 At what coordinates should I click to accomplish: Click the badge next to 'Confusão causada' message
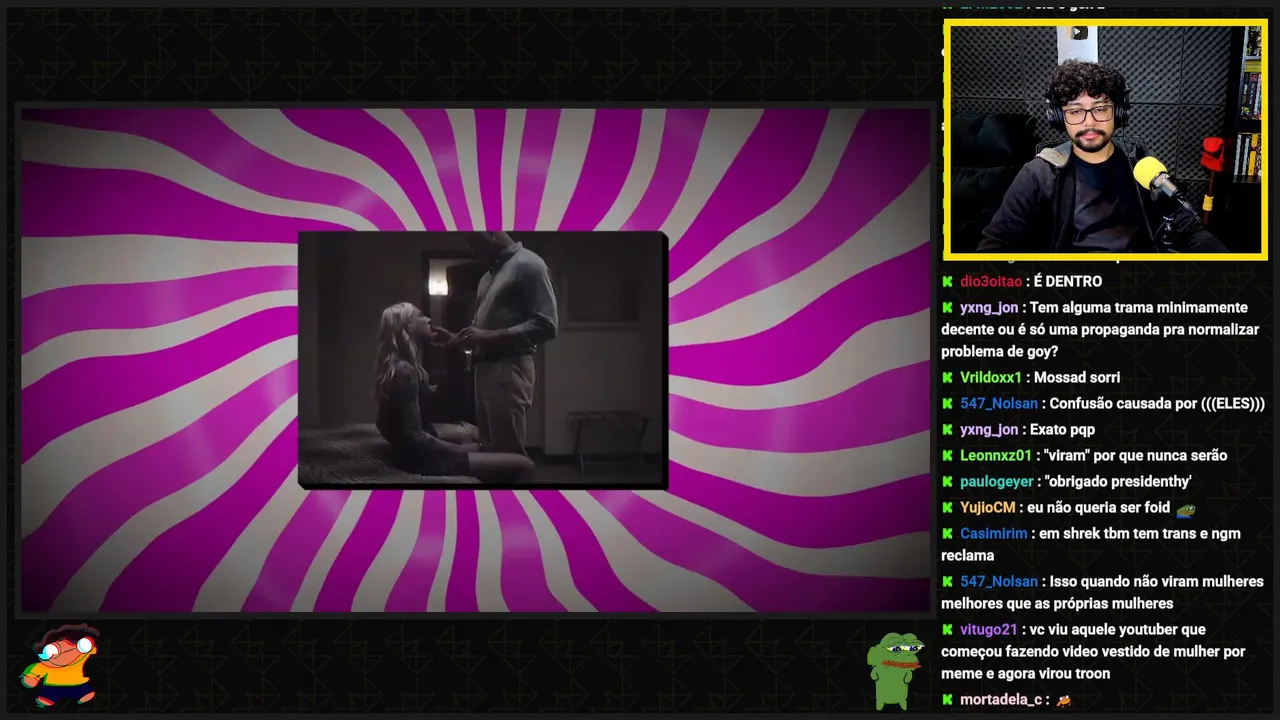click(x=947, y=404)
